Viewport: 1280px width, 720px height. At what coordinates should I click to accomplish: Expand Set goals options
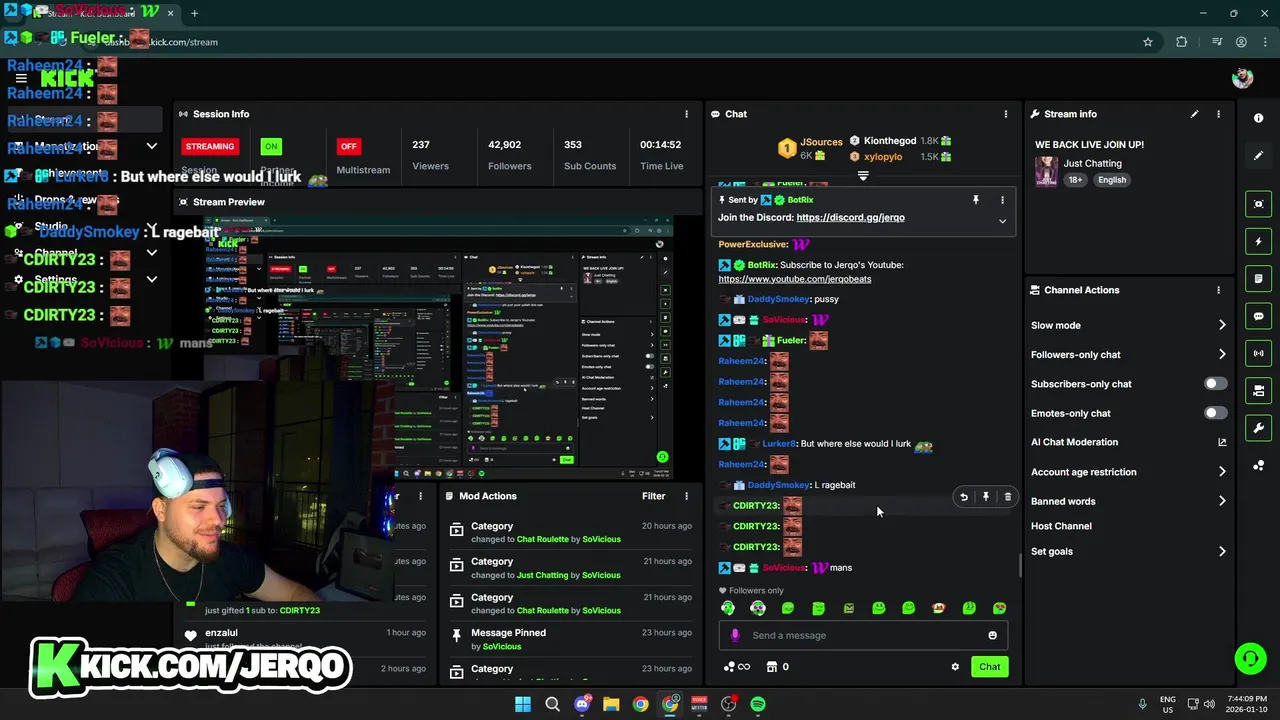pos(1222,551)
